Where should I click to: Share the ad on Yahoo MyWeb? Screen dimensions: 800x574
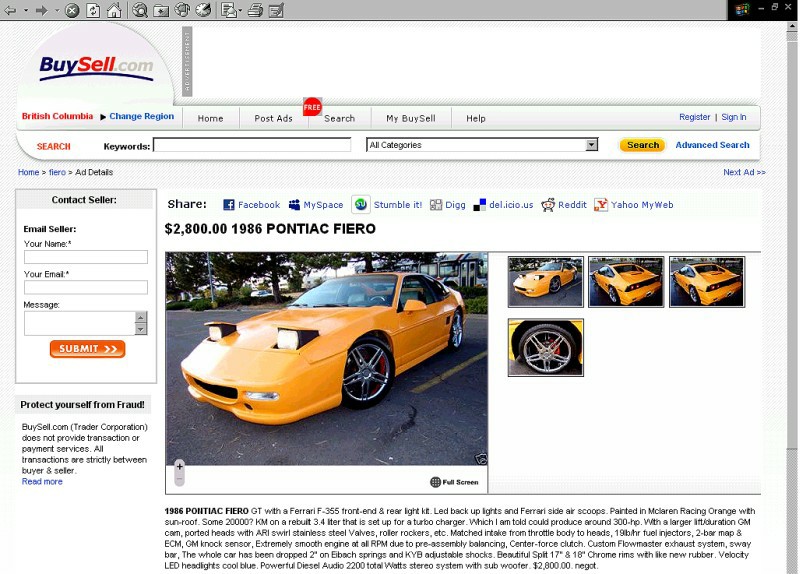click(x=634, y=205)
